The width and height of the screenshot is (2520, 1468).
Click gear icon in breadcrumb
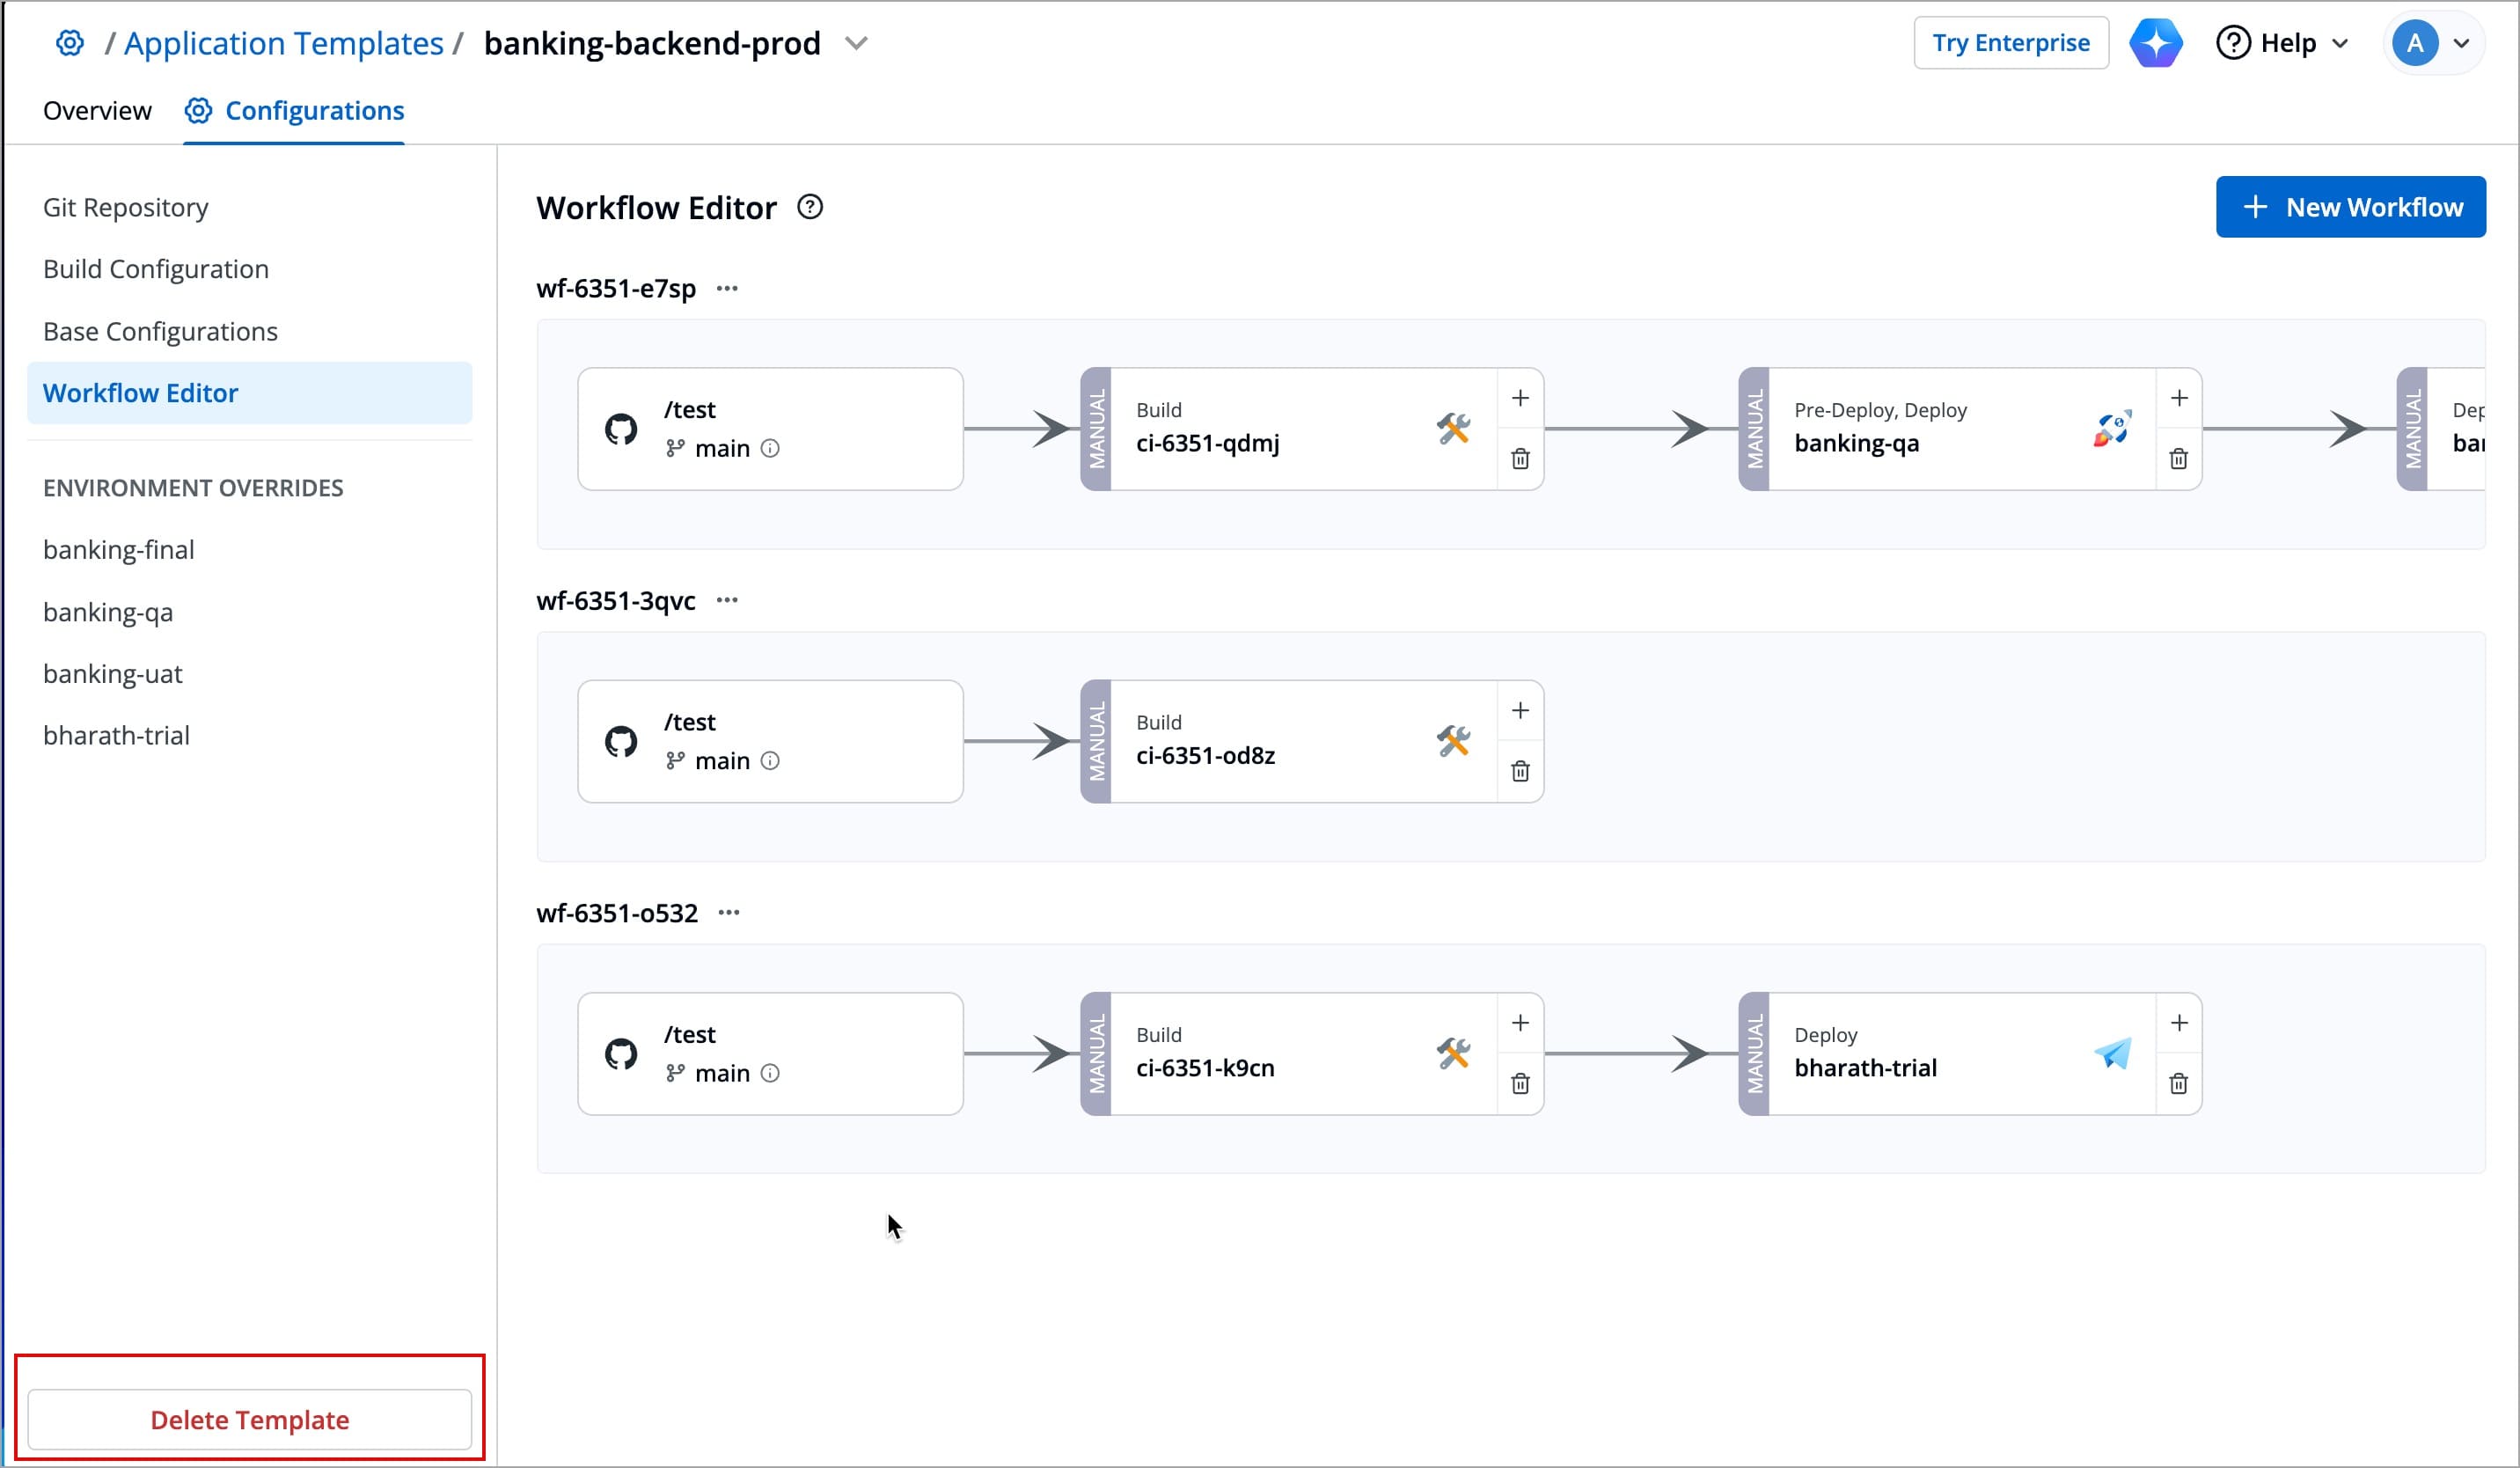(x=69, y=43)
